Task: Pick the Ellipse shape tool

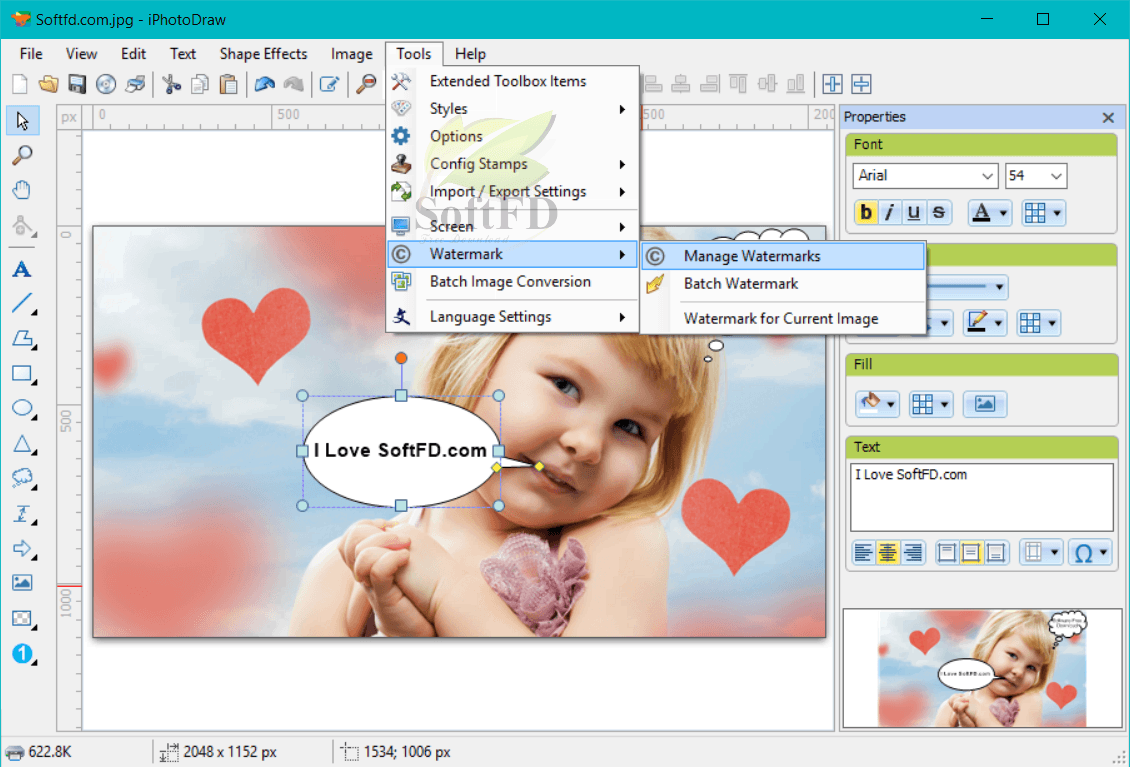Action: [x=22, y=409]
